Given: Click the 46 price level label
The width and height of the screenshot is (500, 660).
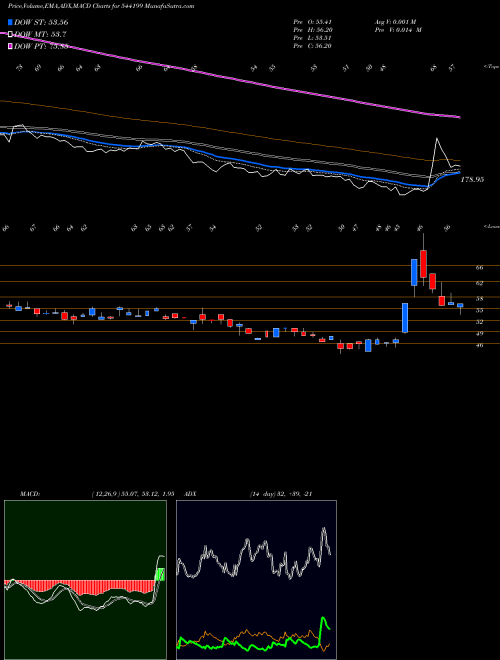Looking at the screenshot, I should point(479,345).
